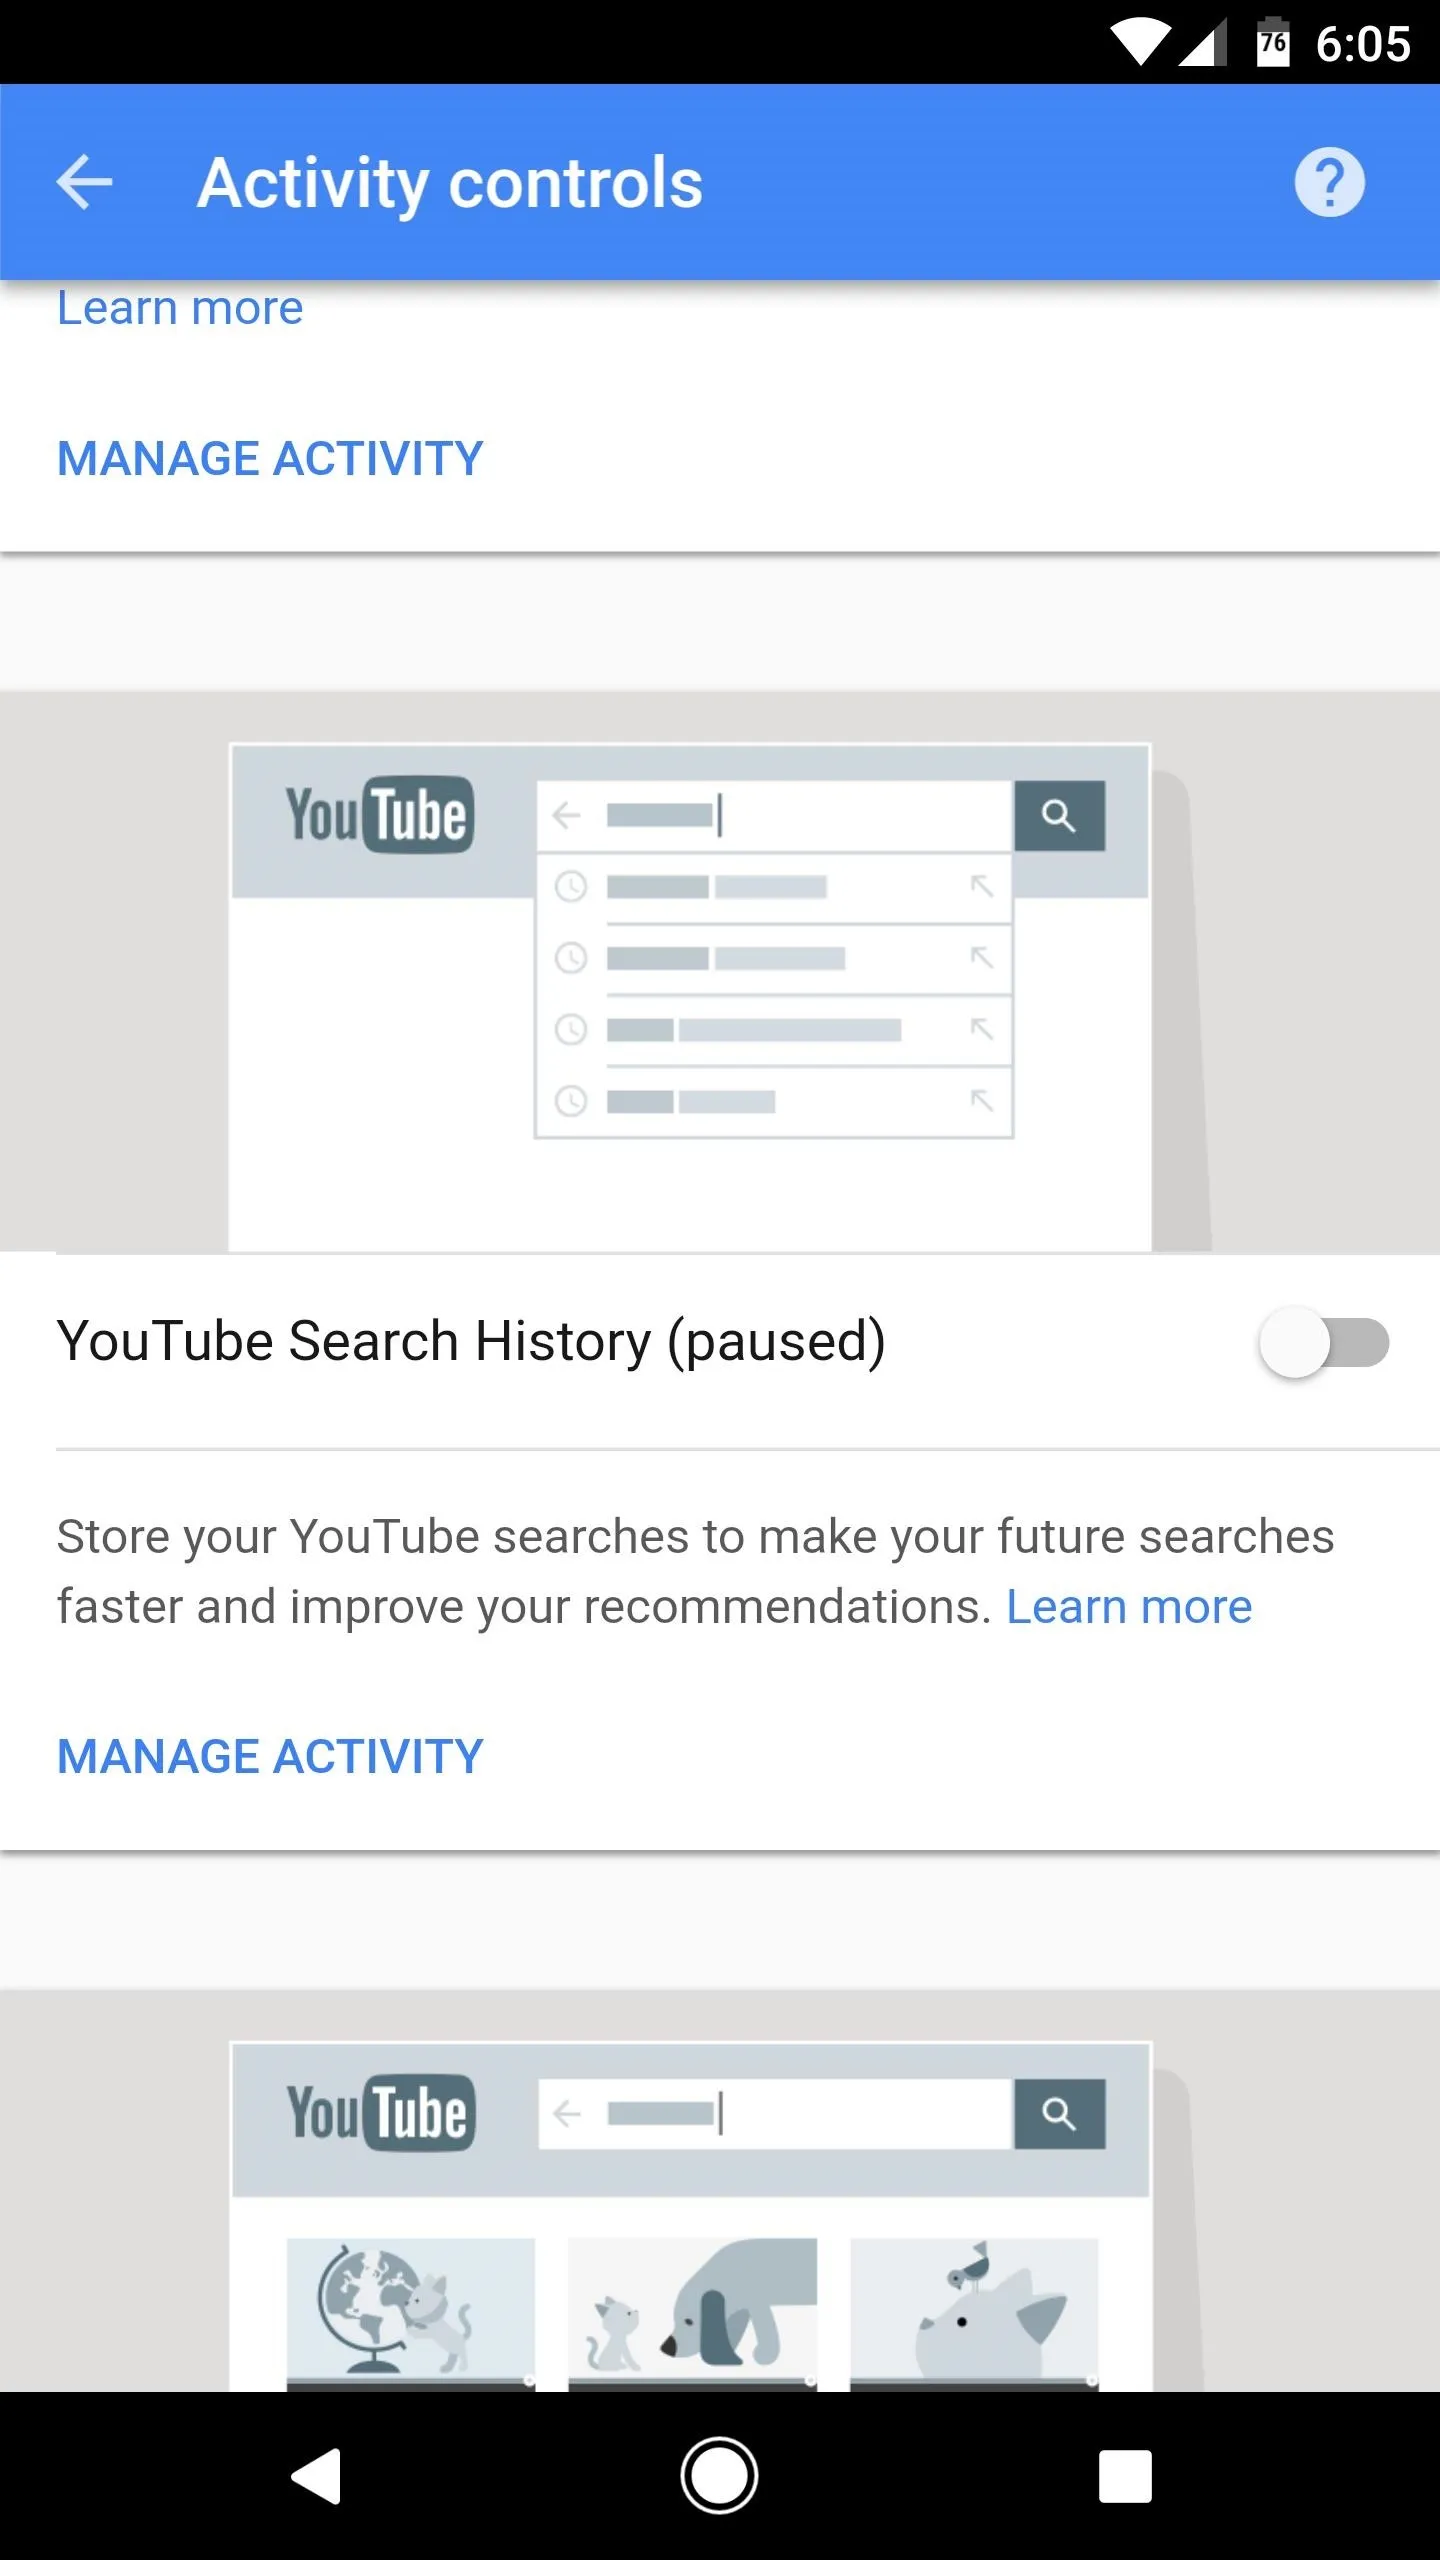Tap the YouTube search suggestions illustration
1440x2560 pixels.
point(690,997)
